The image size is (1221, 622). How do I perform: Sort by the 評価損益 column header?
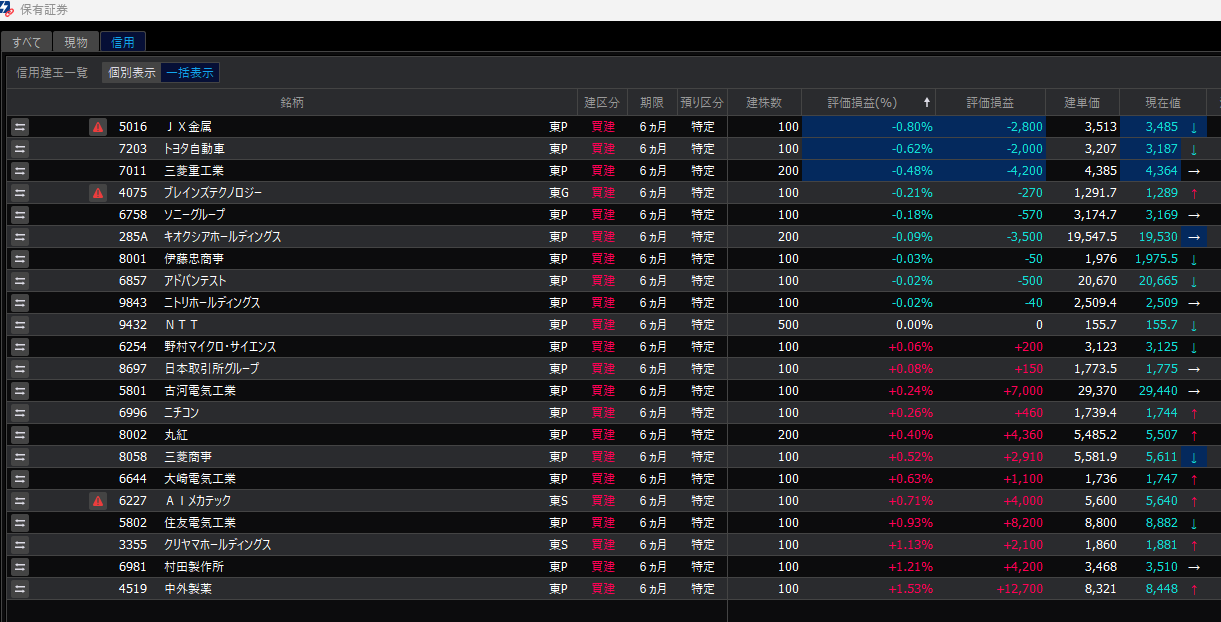click(x=990, y=103)
